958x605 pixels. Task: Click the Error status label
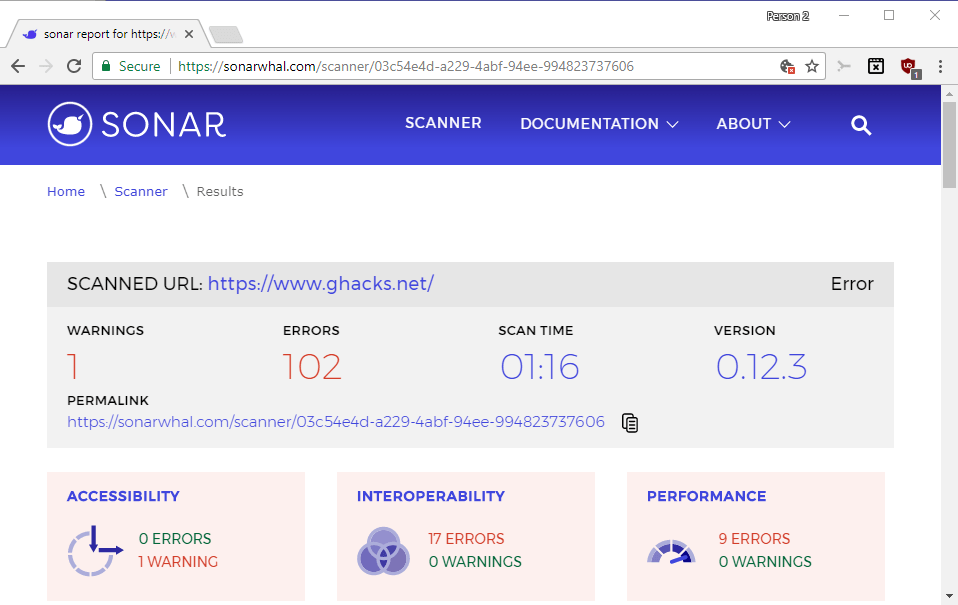pos(852,284)
